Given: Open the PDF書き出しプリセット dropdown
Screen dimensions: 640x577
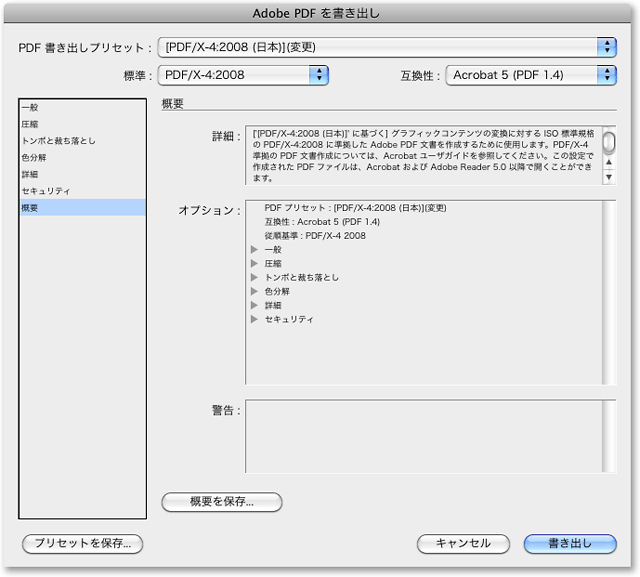Looking at the screenshot, I should click(389, 47).
